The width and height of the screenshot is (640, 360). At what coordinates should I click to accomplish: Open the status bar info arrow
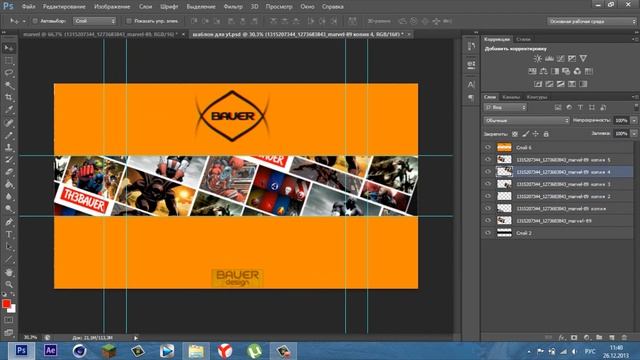[x=136, y=338]
